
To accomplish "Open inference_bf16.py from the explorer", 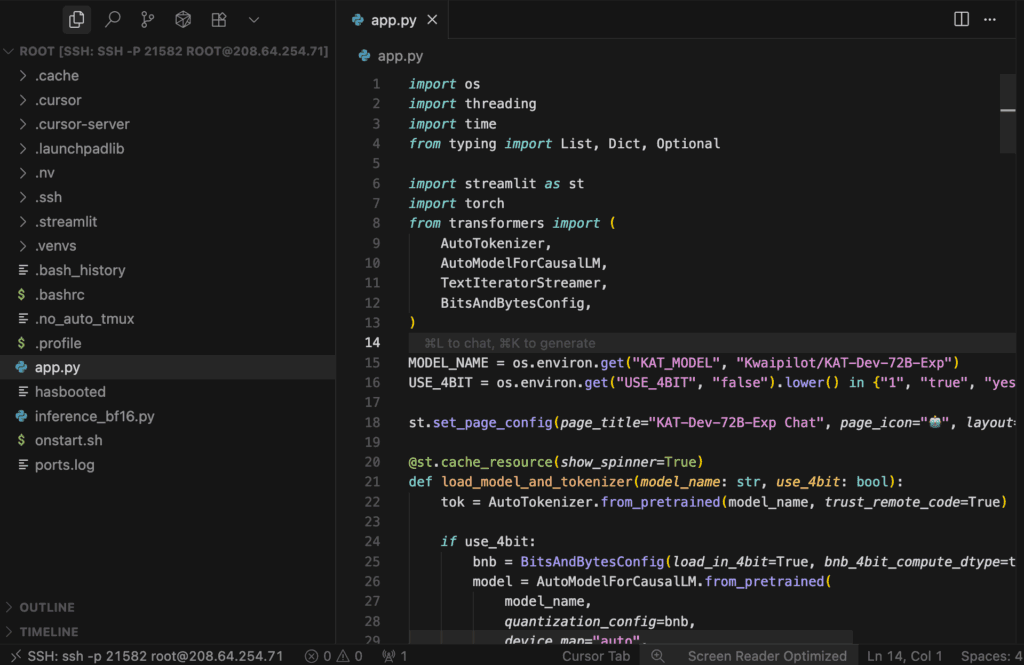I will [x=94, y=416].
